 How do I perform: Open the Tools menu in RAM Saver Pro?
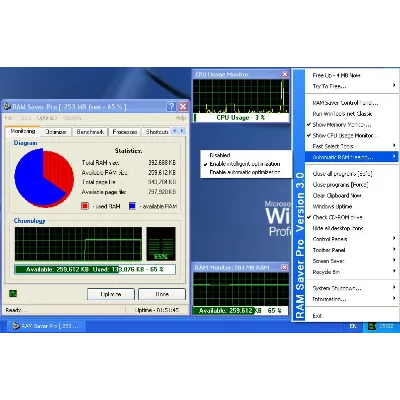(25, 118)
